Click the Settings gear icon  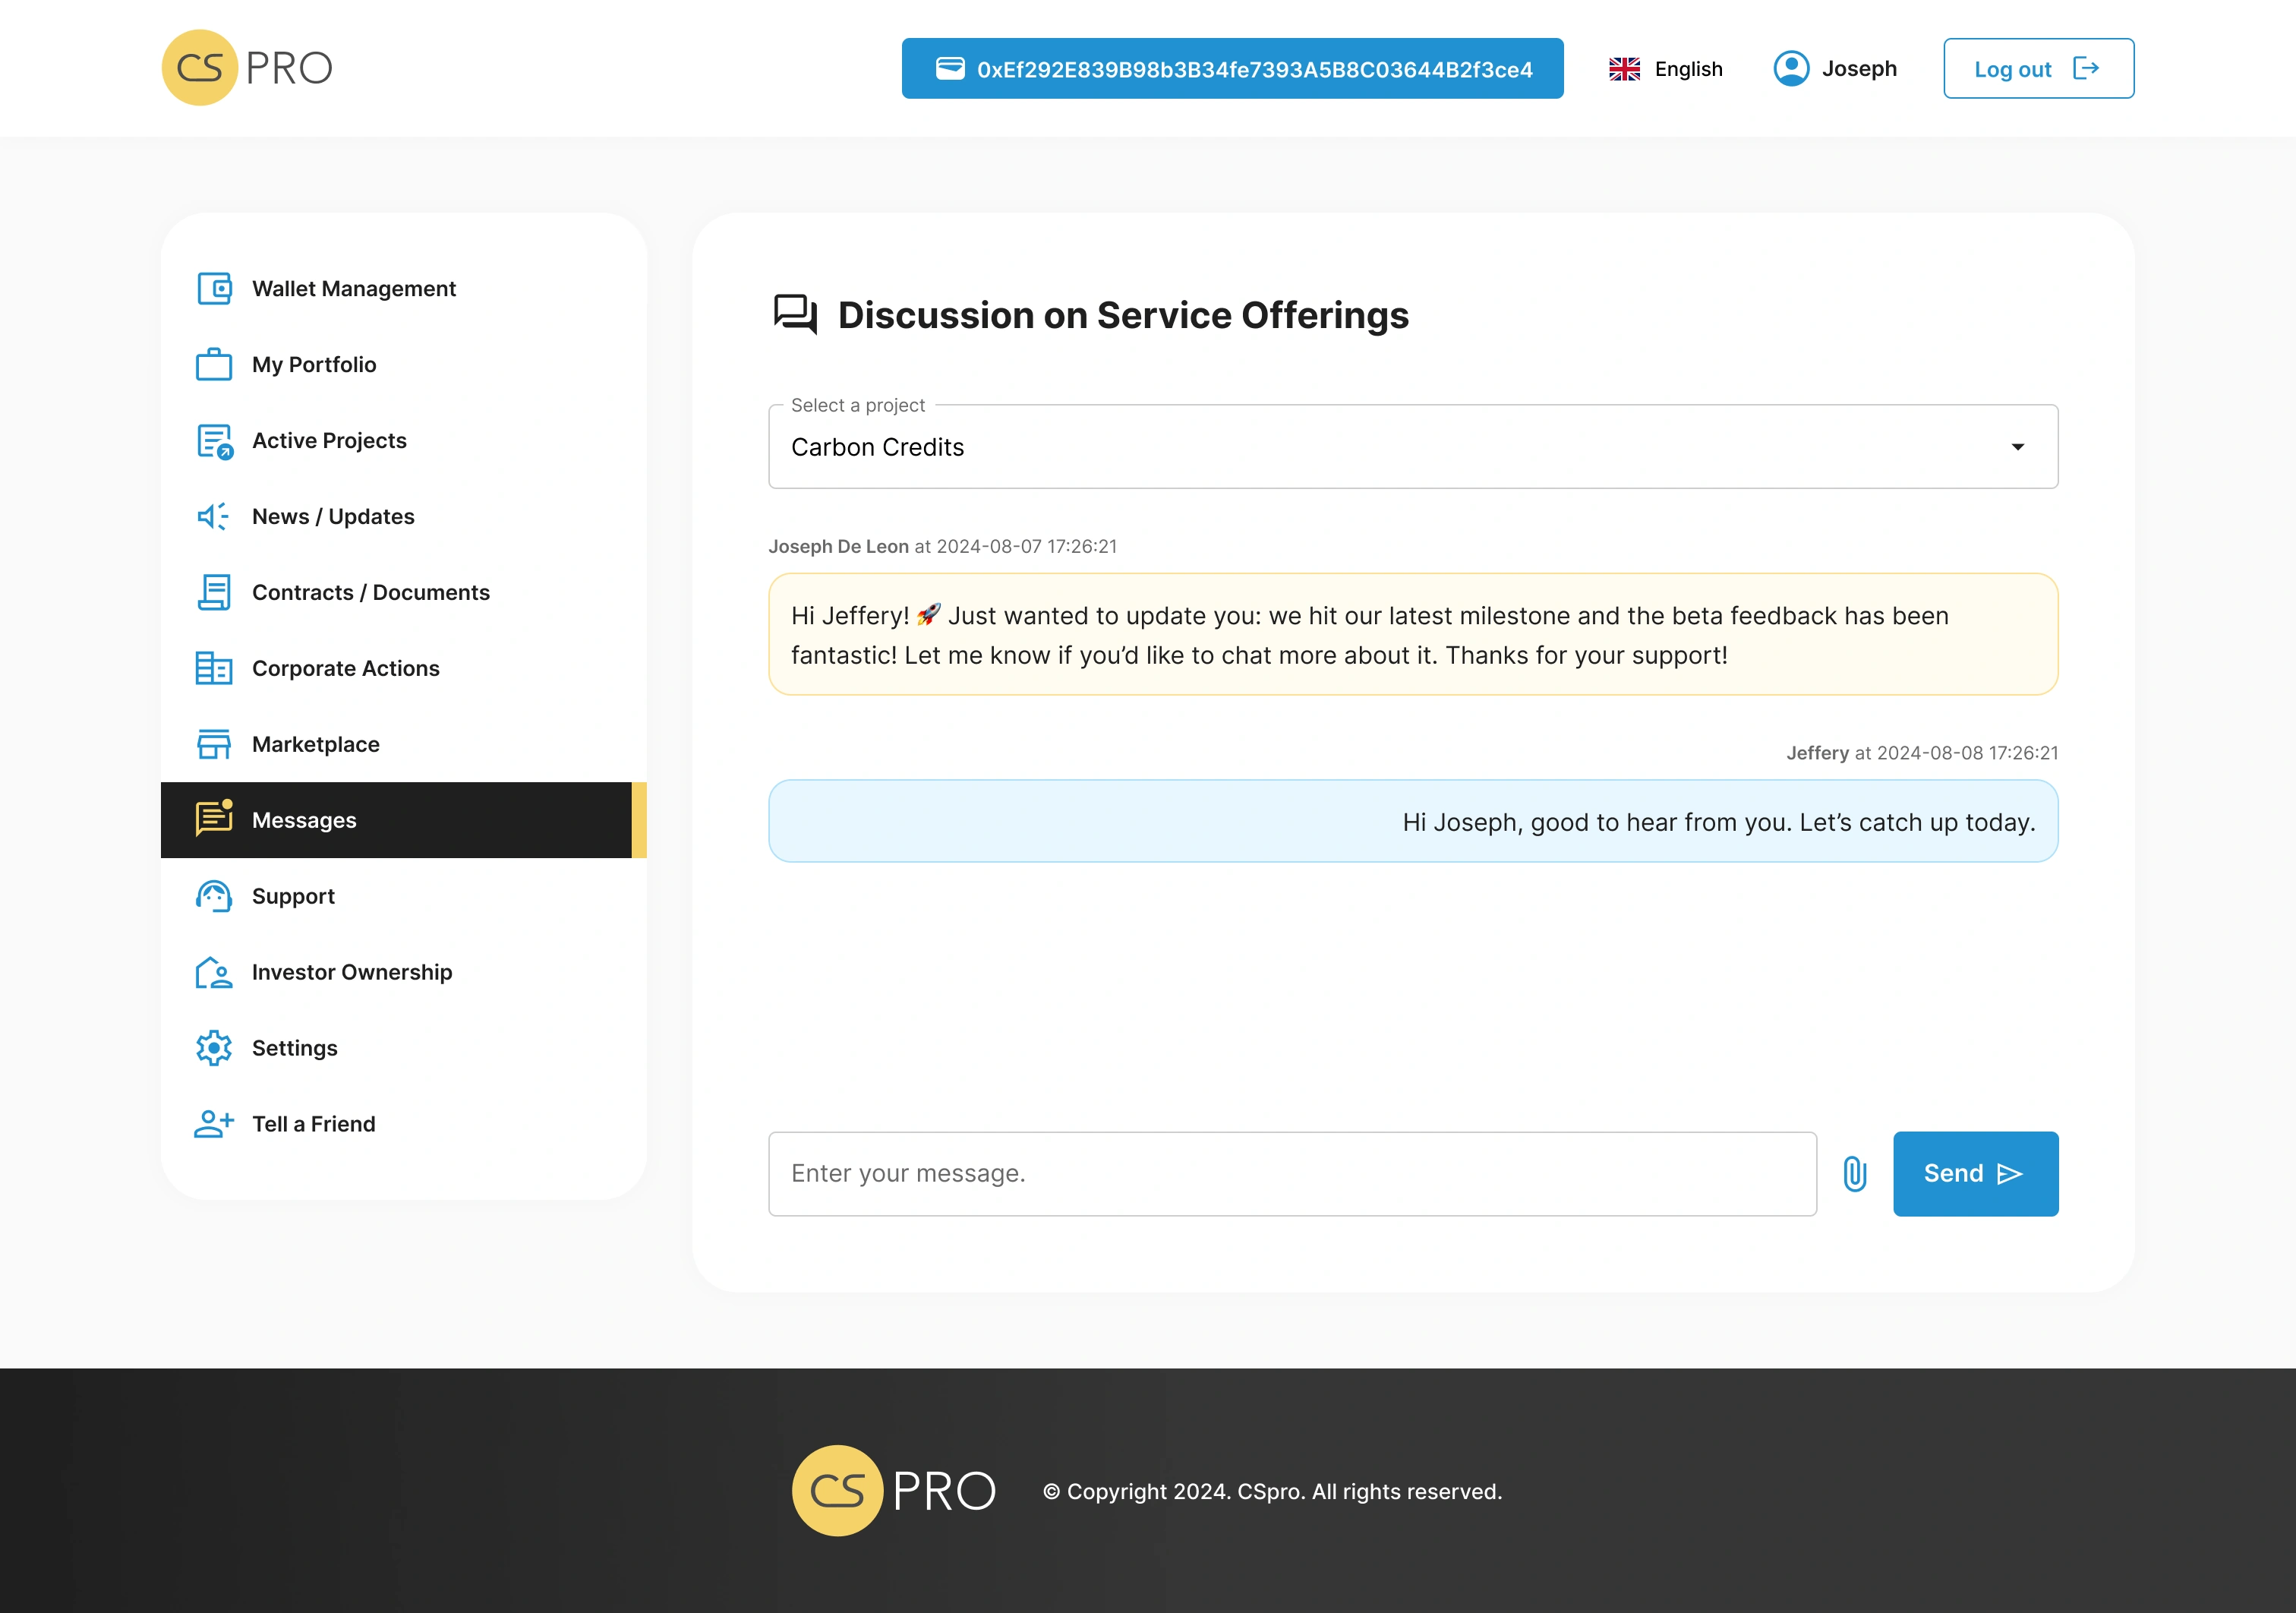coord(214,1048)
